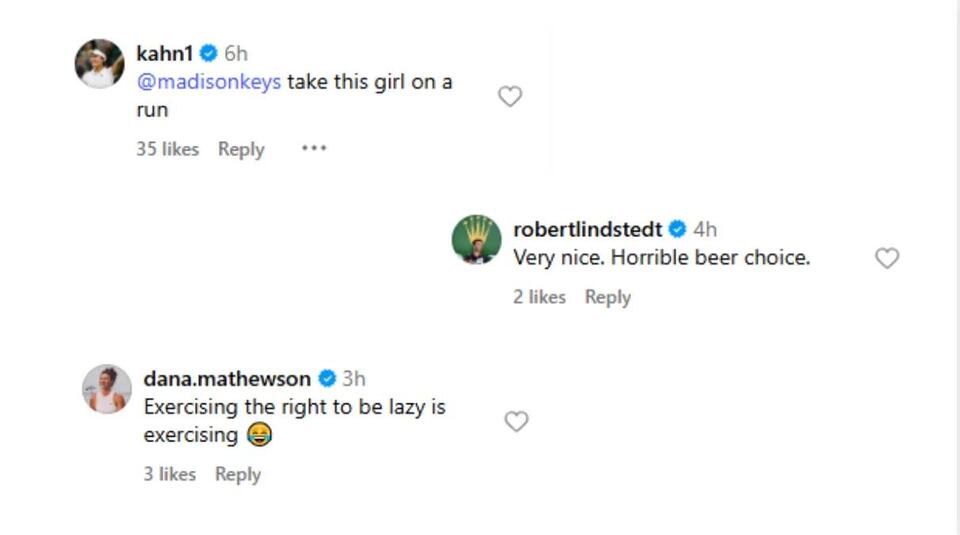
Task: Click the verified badge next to robertlindstedt
Action: (677, 229)
